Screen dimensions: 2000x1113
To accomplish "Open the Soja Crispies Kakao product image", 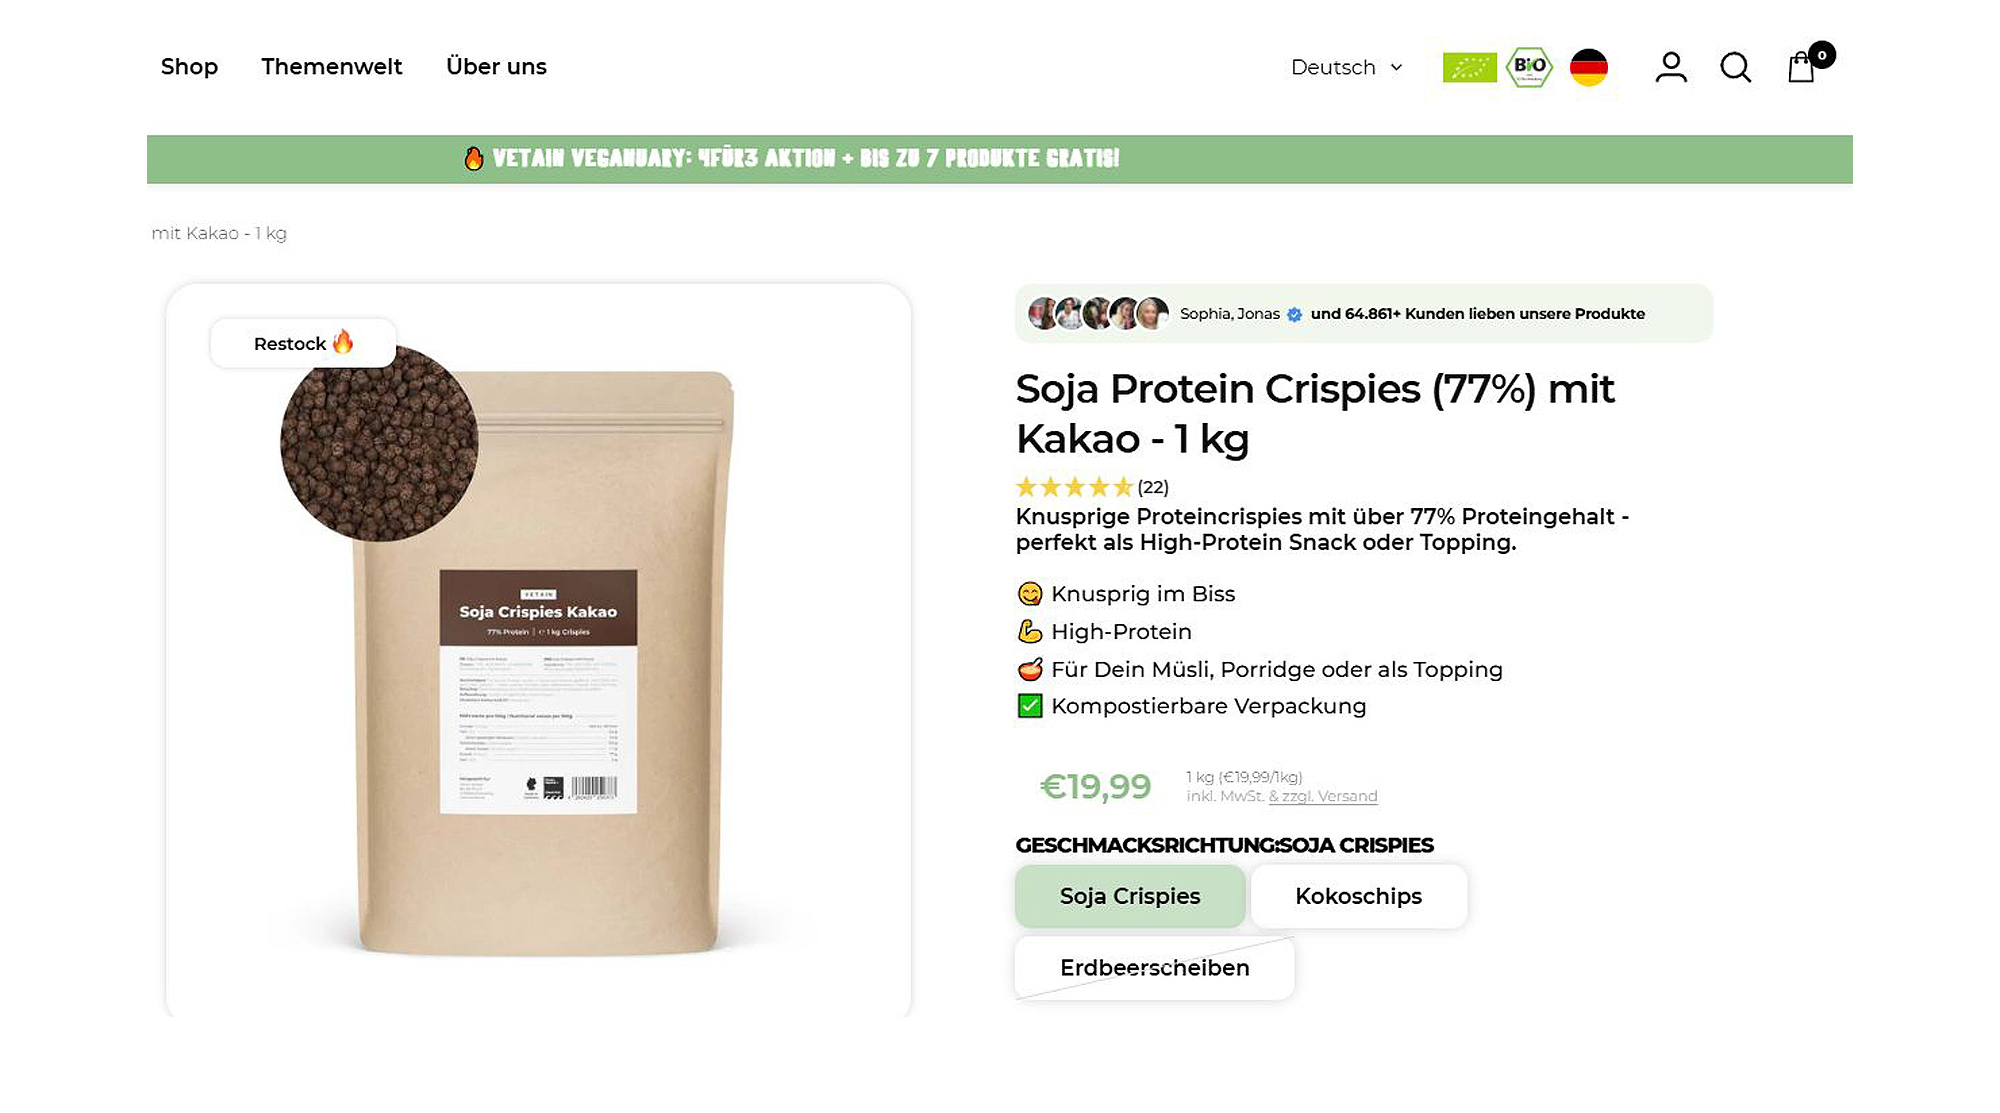I will tap(539, 650).
